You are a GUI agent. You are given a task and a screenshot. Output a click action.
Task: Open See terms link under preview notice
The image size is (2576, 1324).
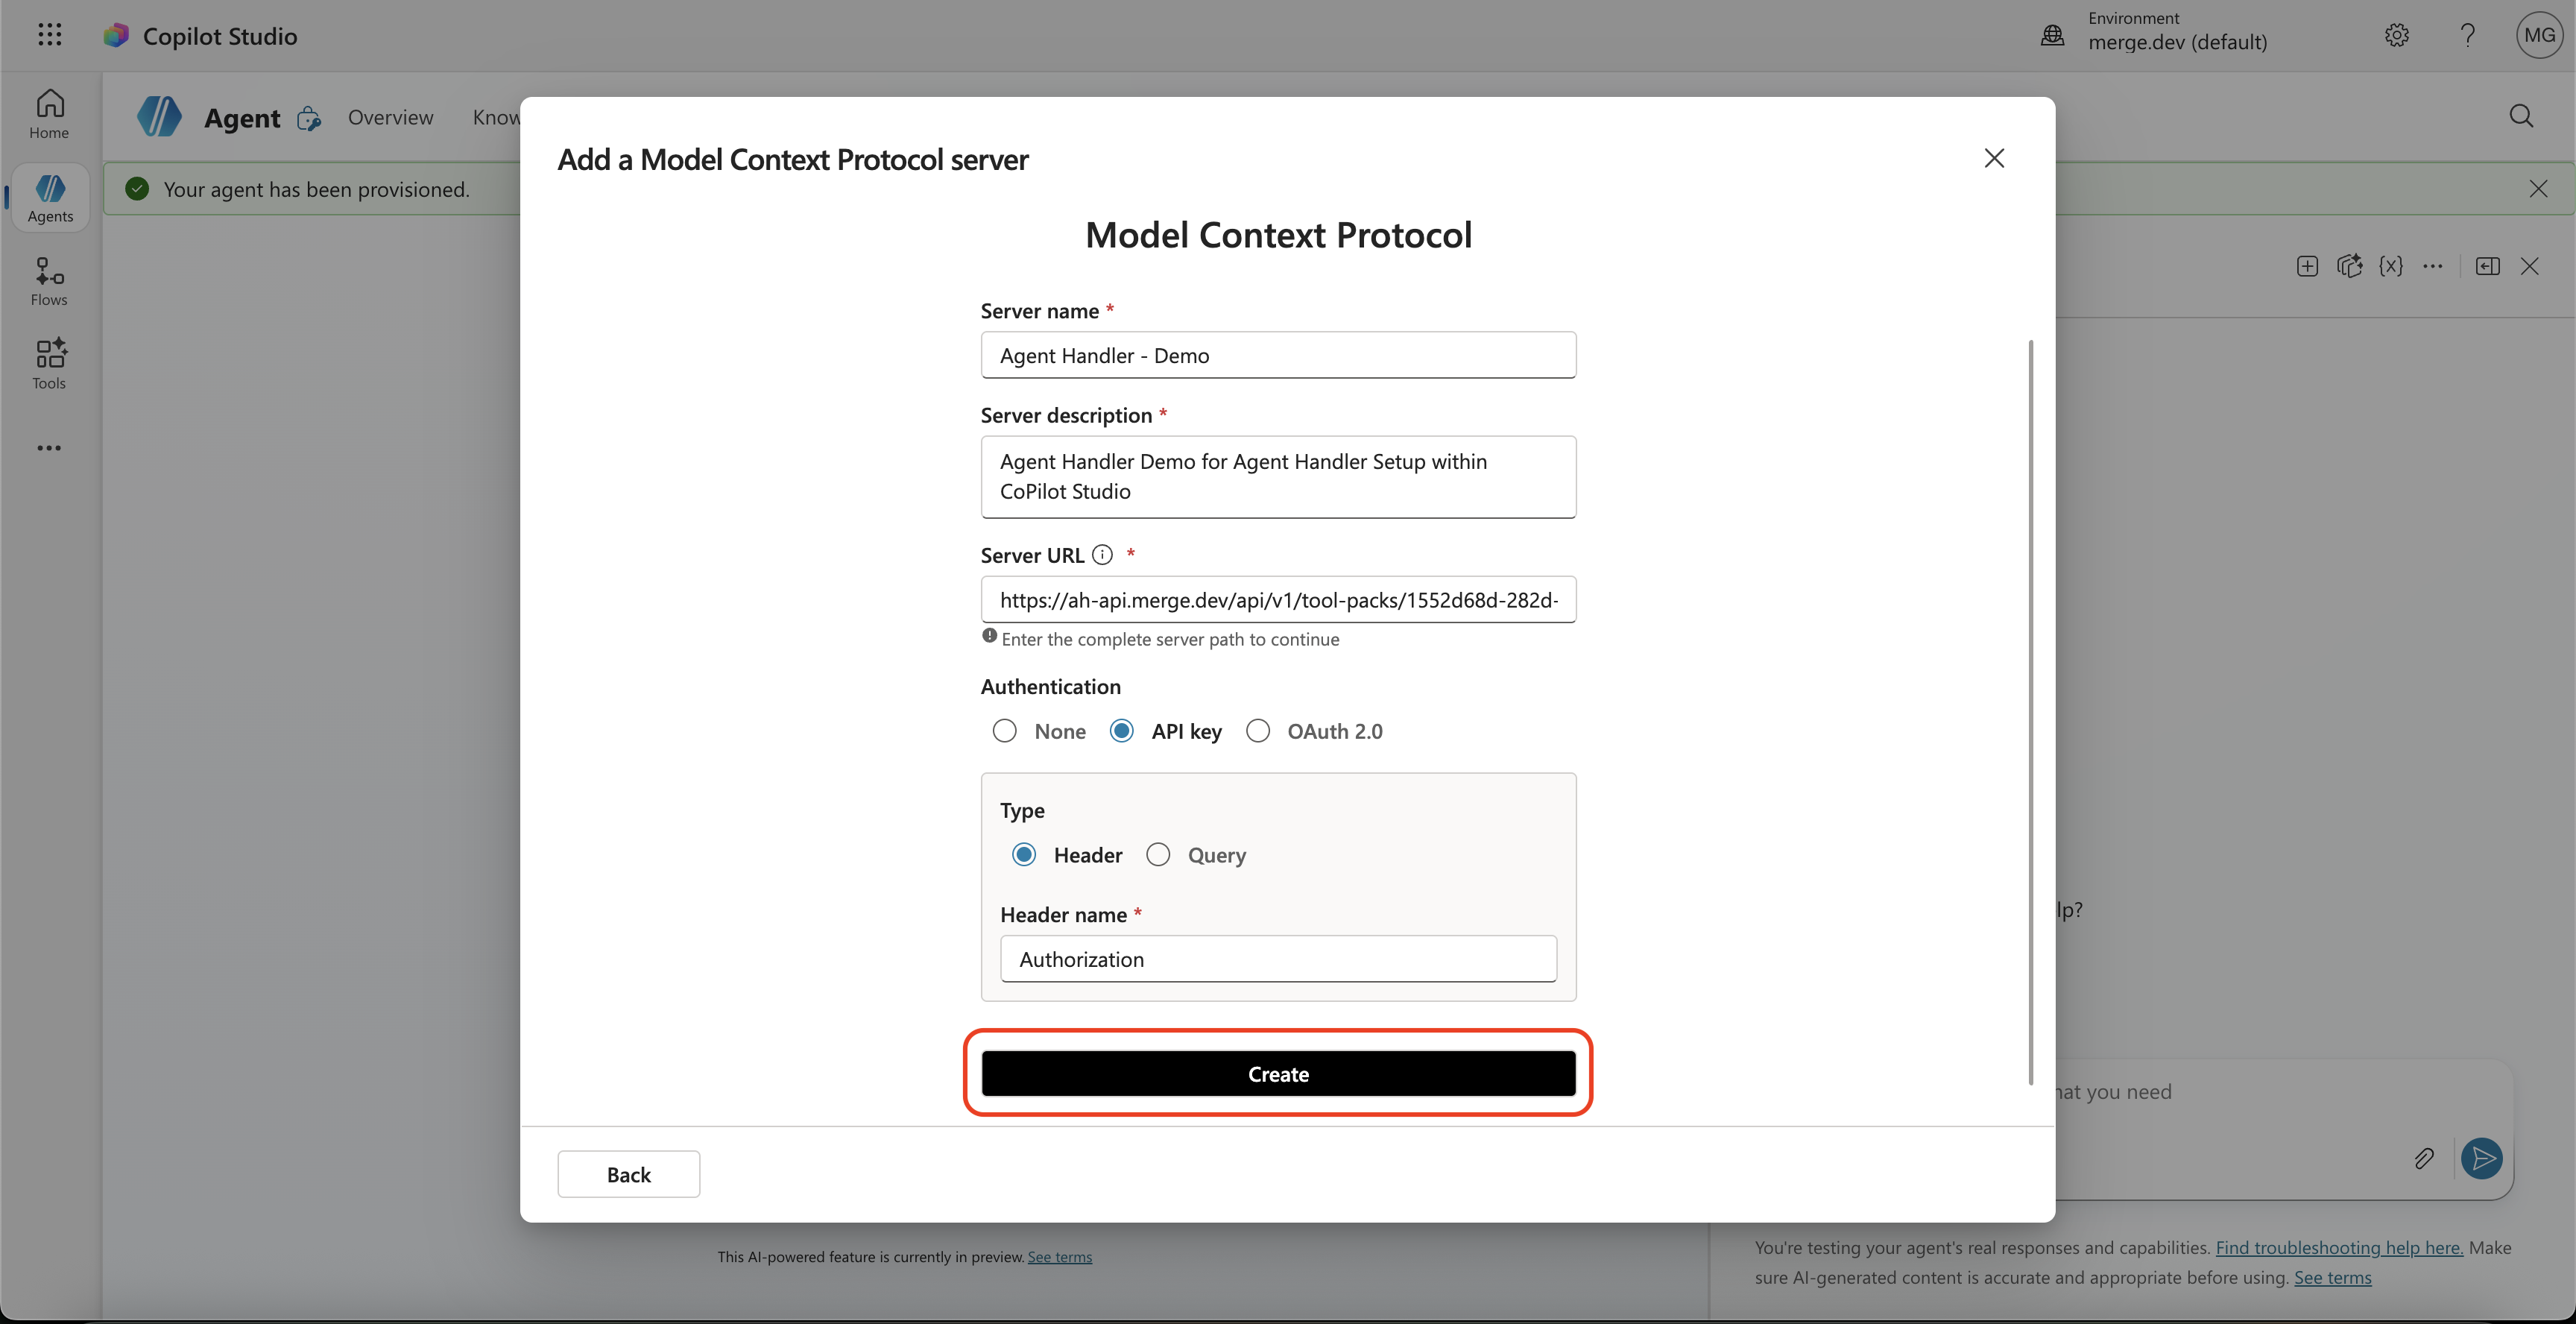1059,1257
